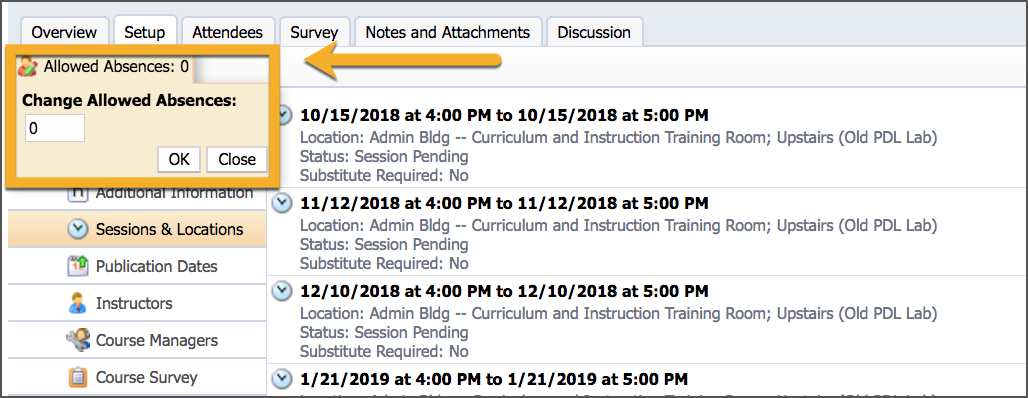Click the Sessions & Locations clock icon

pyautogui.click(x=78, y=229)
